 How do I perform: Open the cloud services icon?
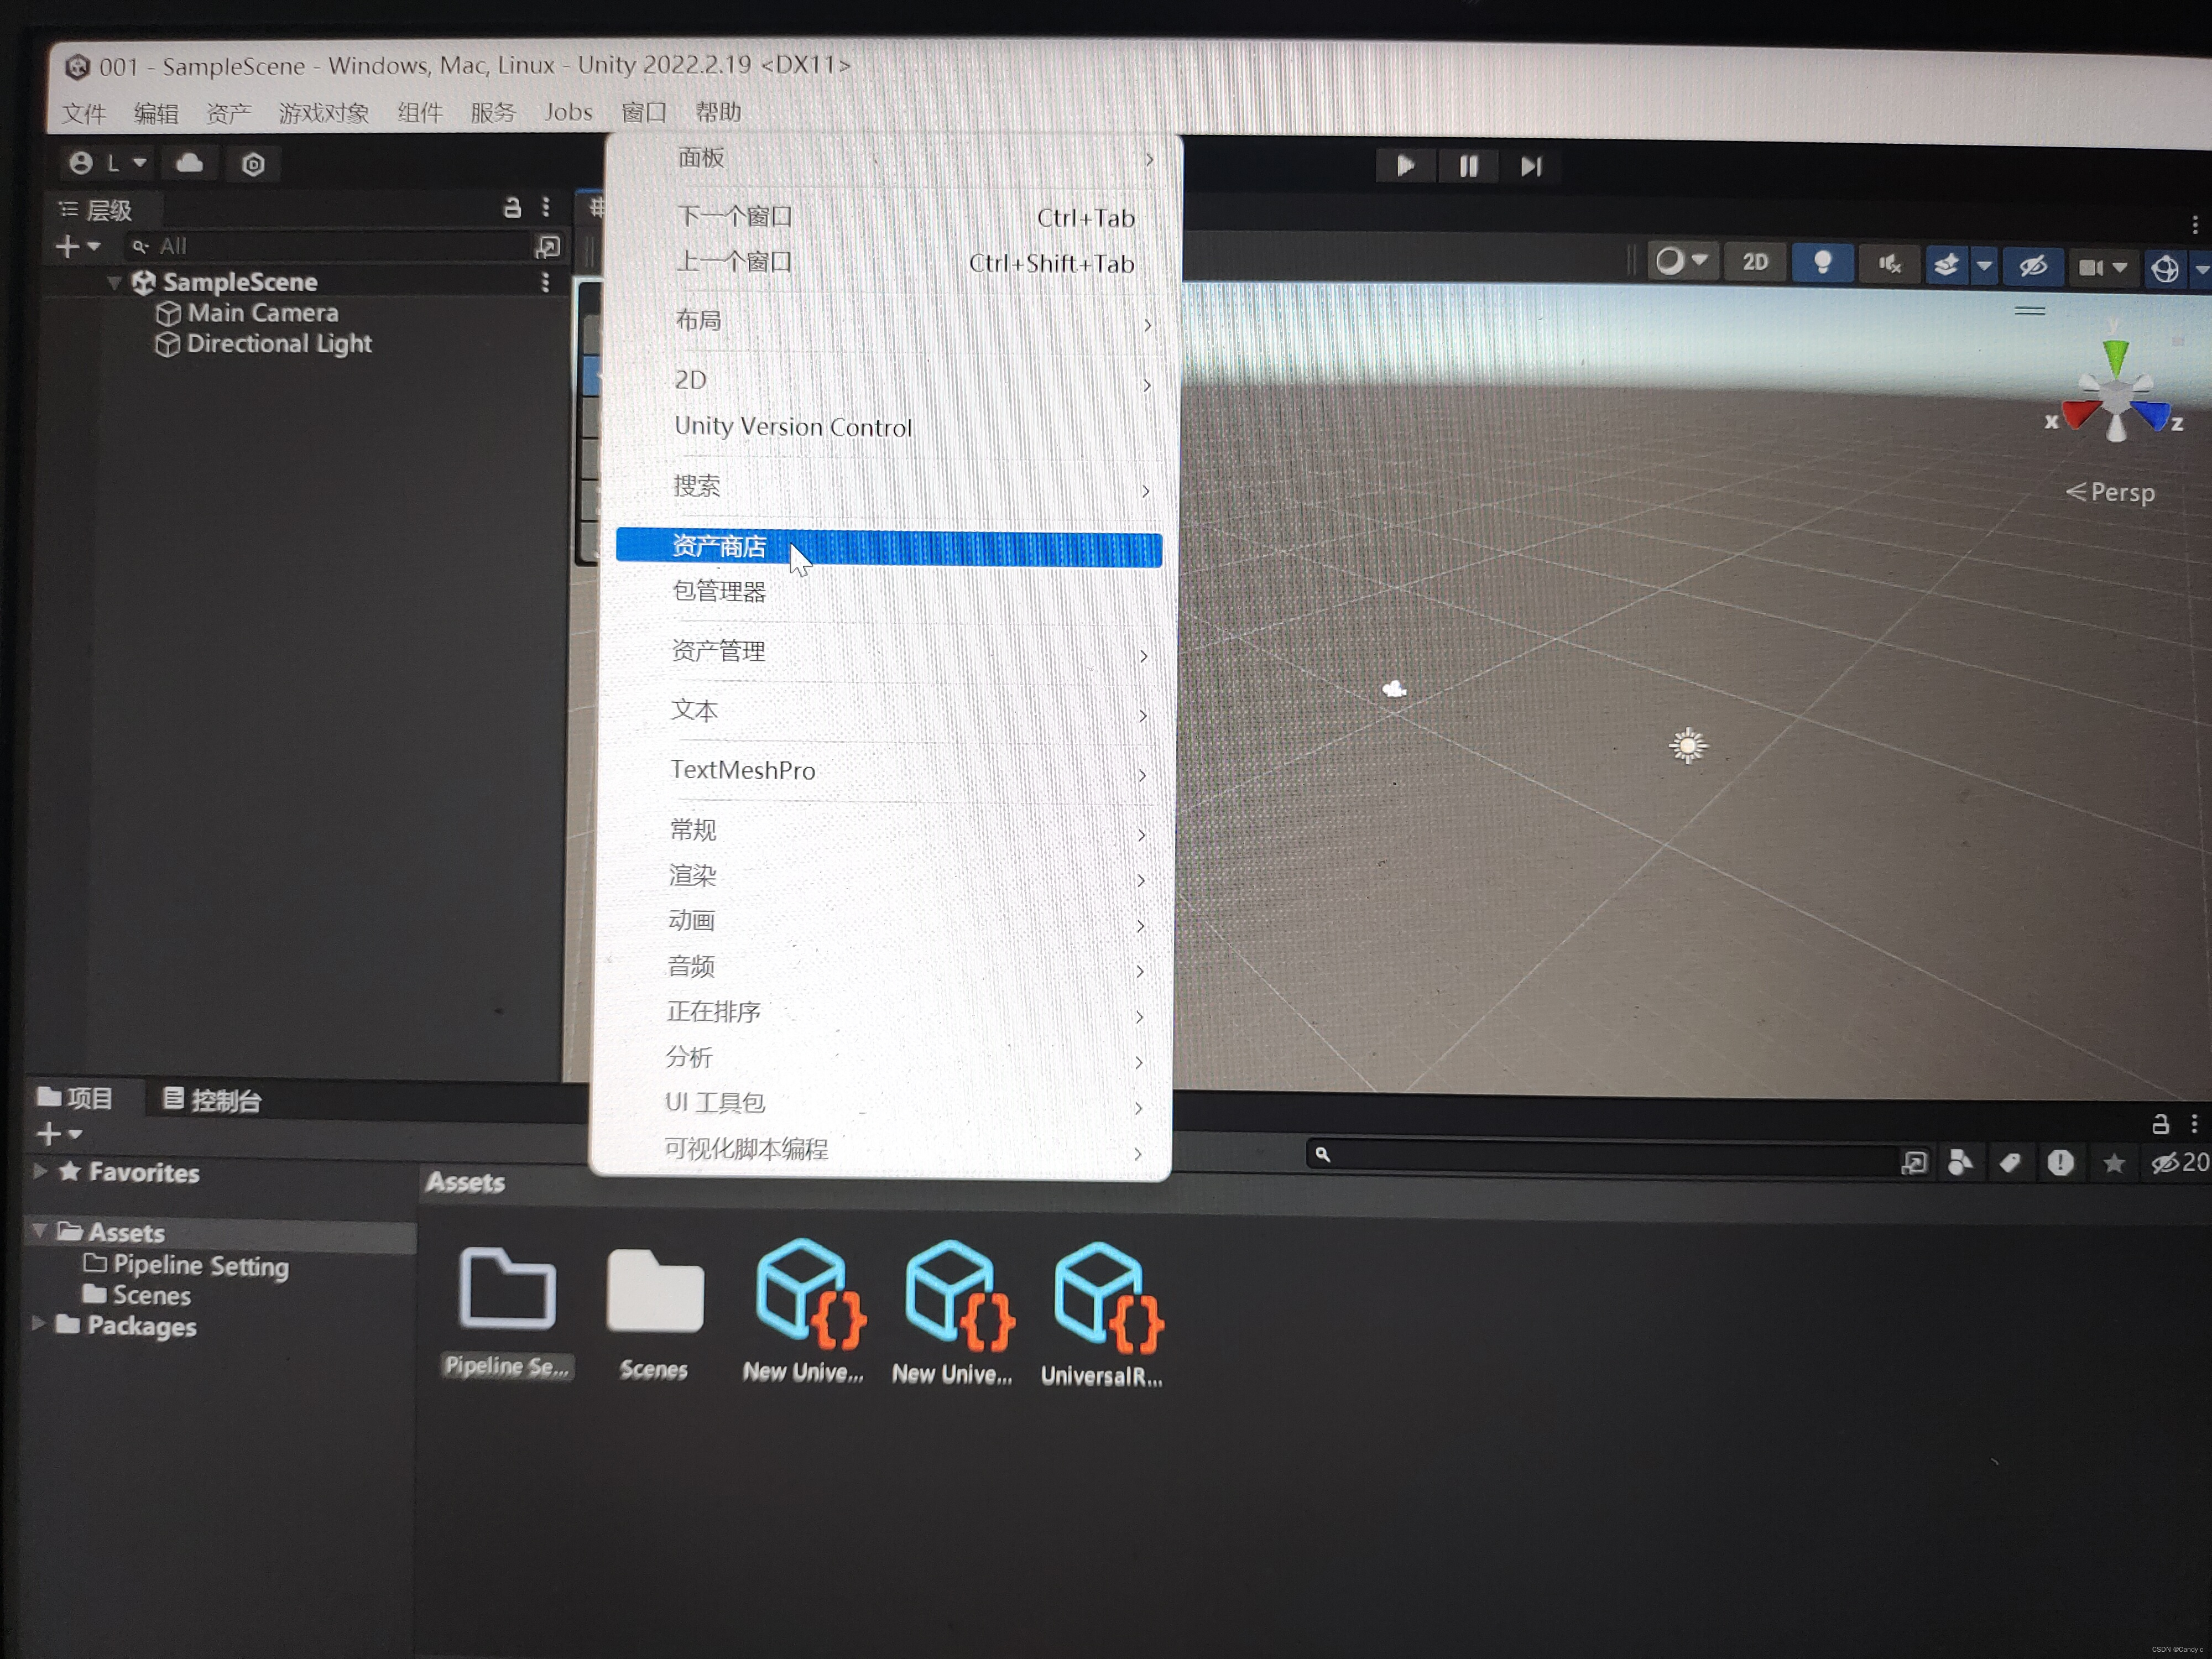[x=190, y=163]
